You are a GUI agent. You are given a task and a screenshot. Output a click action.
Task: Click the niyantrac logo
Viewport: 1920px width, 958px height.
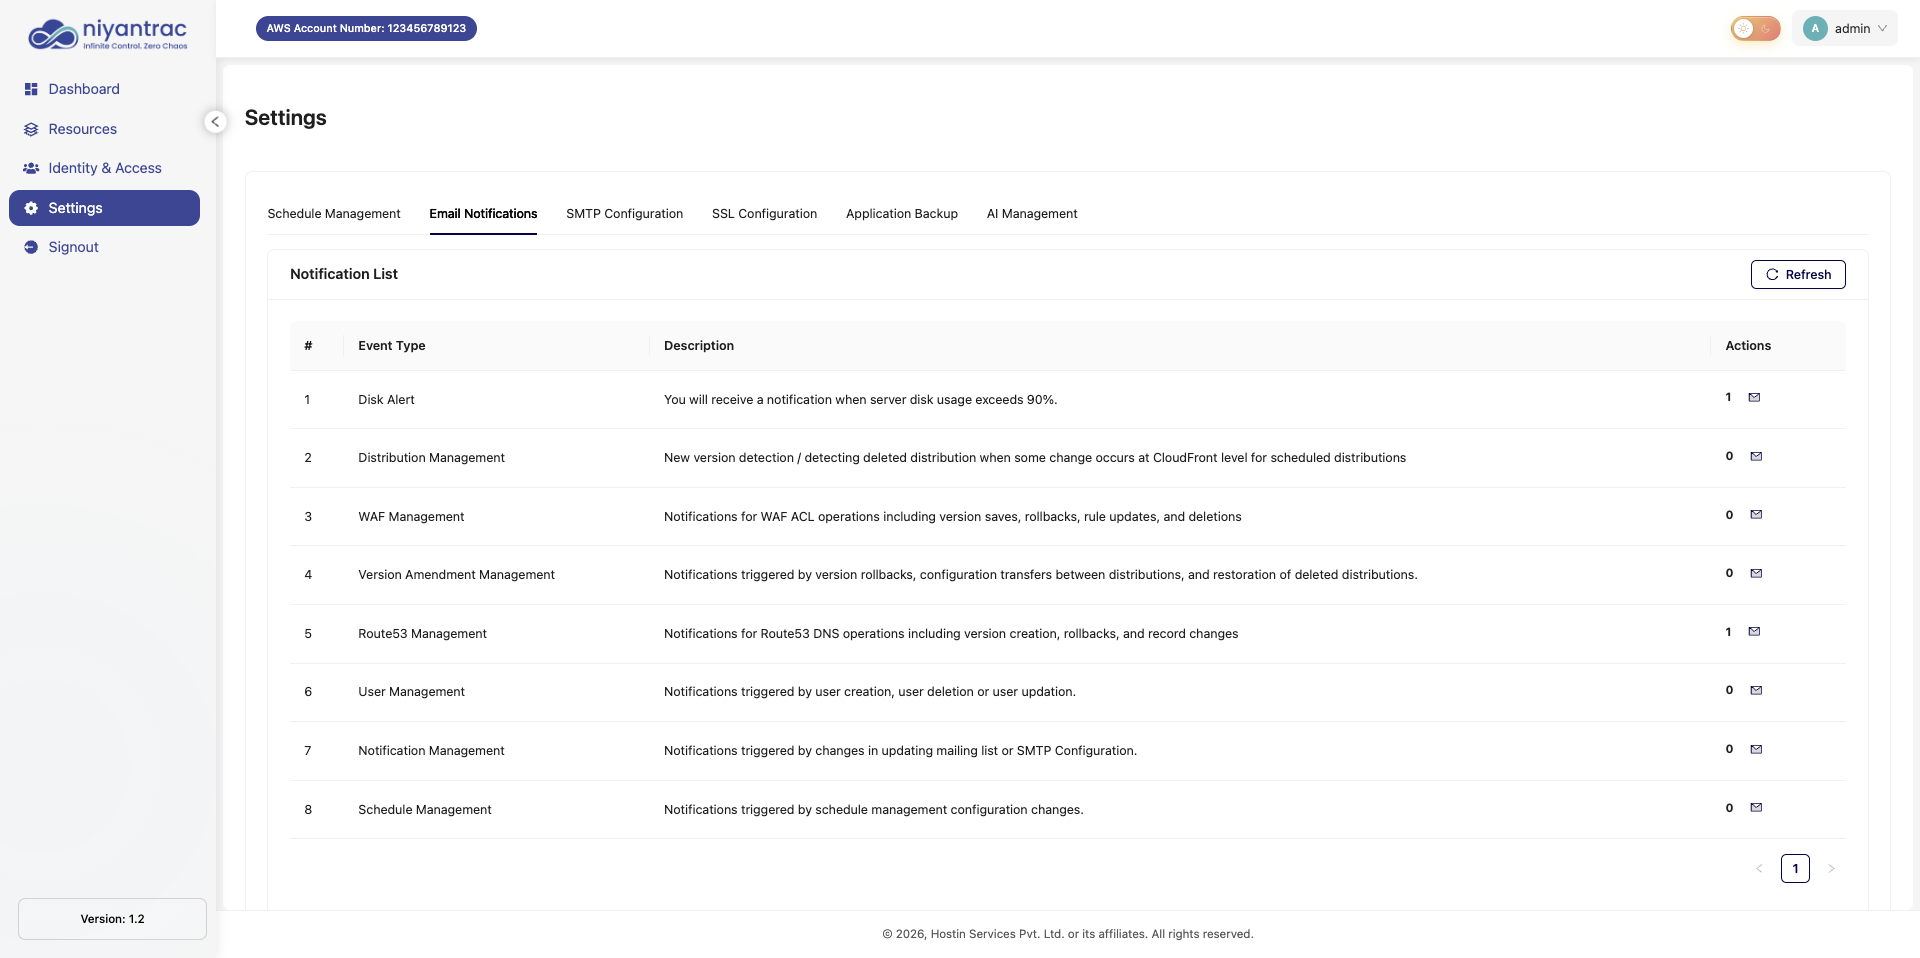tap(108, 34)
